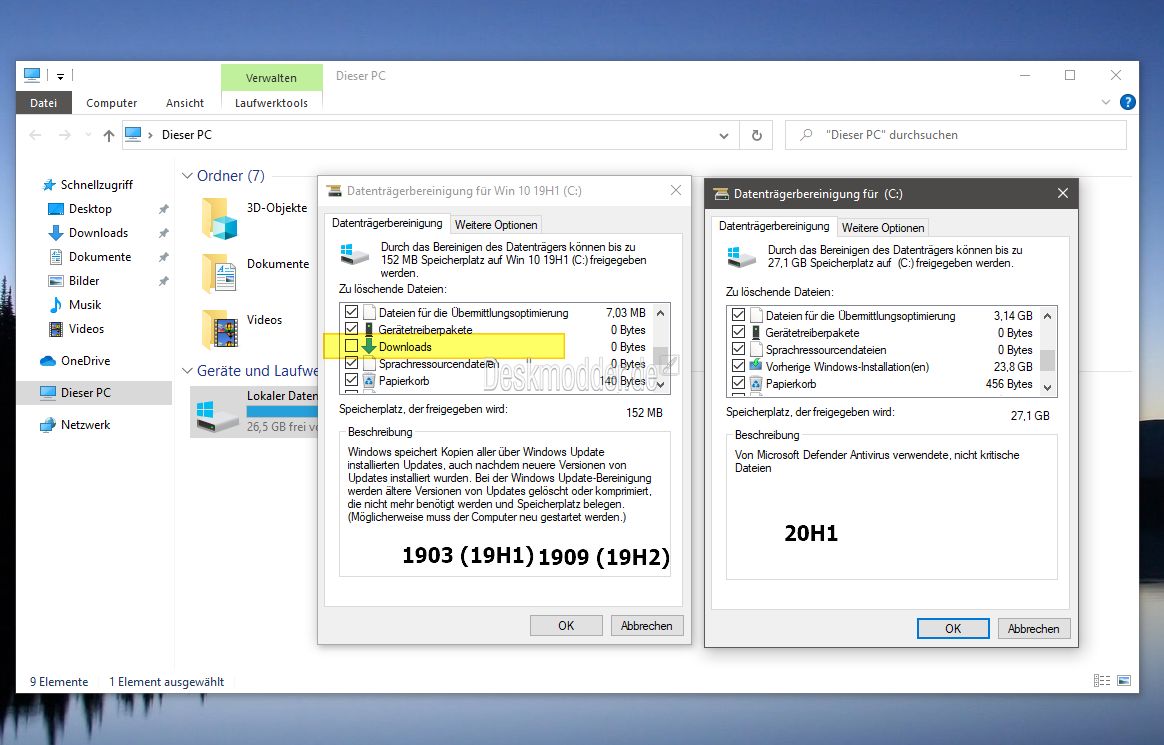Click the "Dieser PC" durchsuchen search field
The image size is (1164, 745).
955,135
